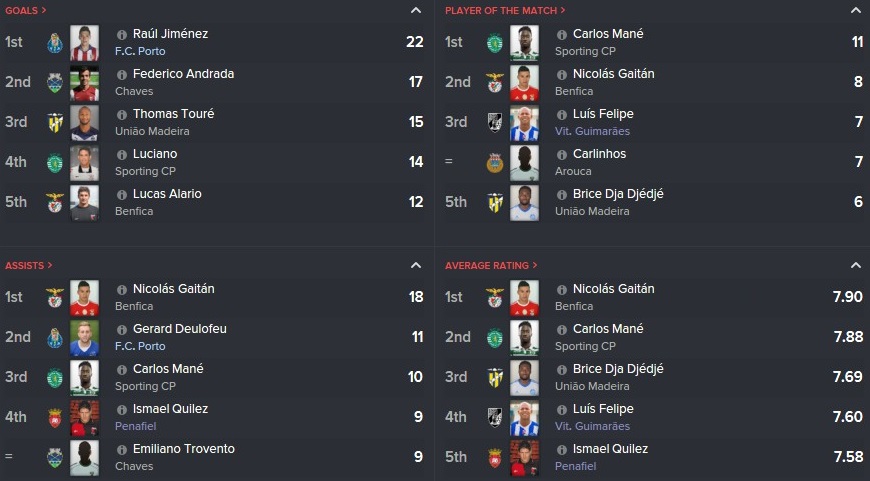Collapse the Assists panel

[x=416, y=265]
